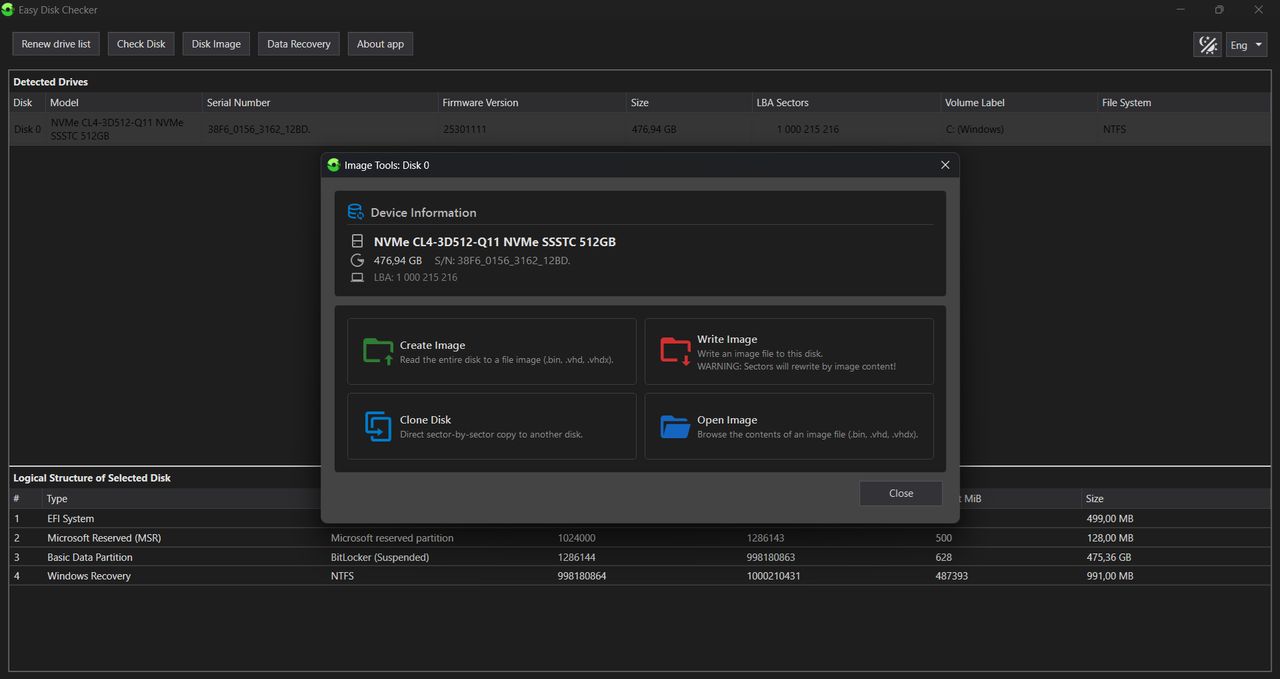Click the Create Image green folder icon
Image resolution: width=1280 pixels, height=679 pixels.
pyautogui.click(x=378, y=351)
